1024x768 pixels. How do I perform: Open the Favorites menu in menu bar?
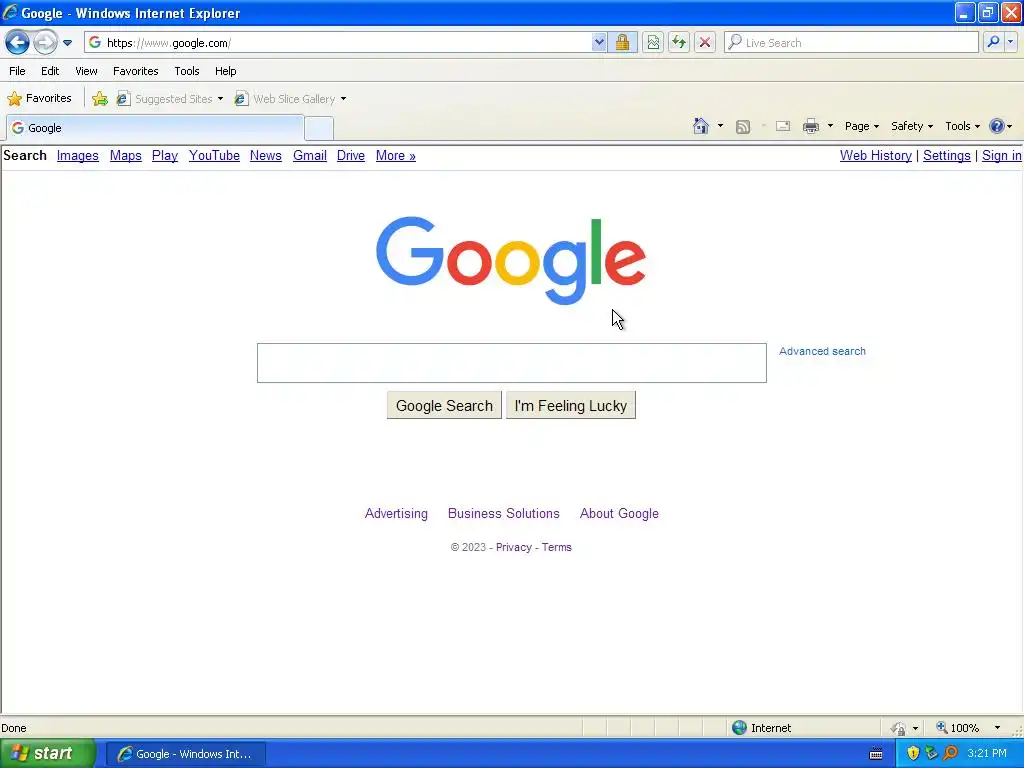[x=136, y=71]
